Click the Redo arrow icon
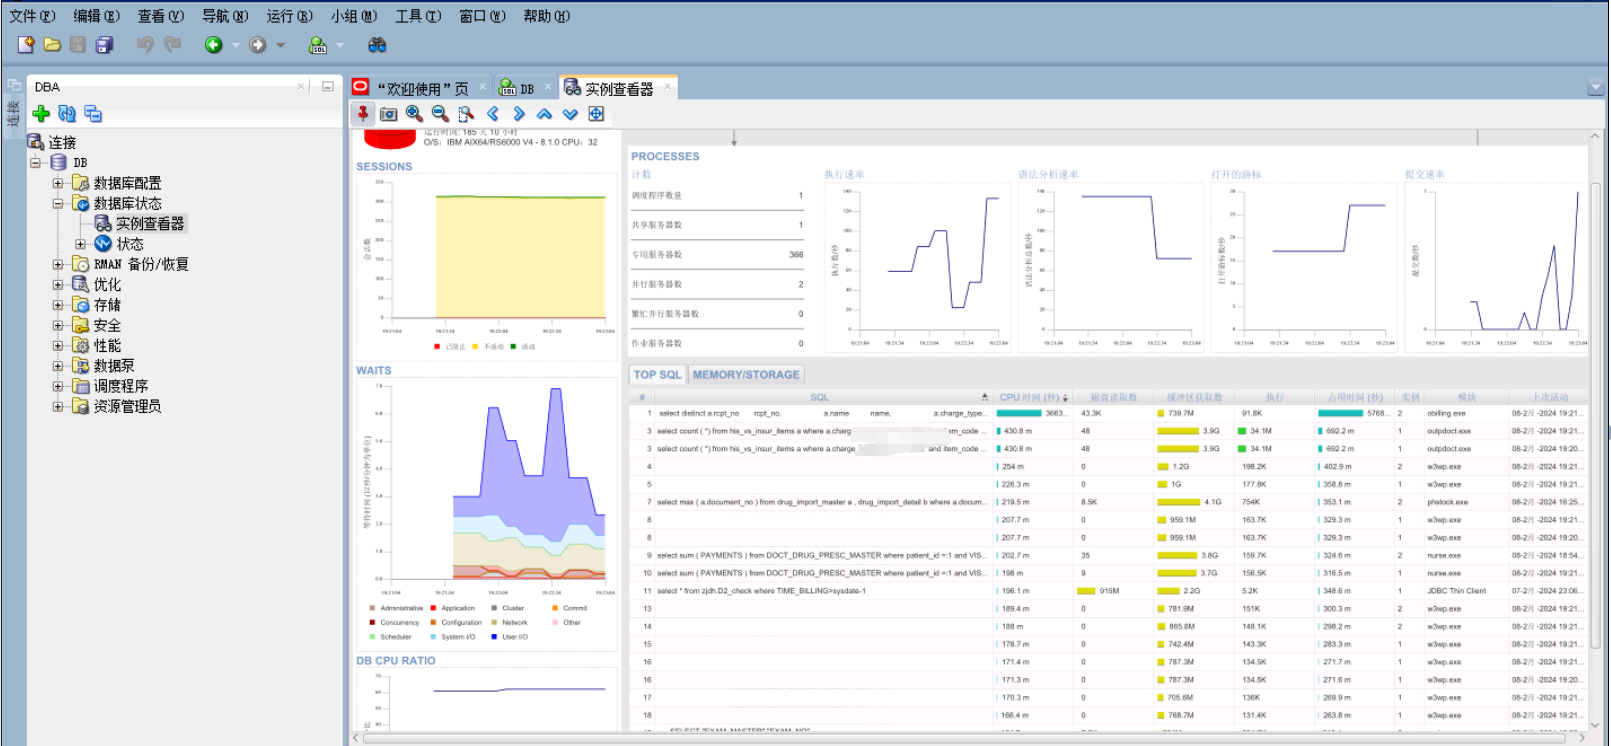Screen dimensions: 1611x746 pos(172,45)
